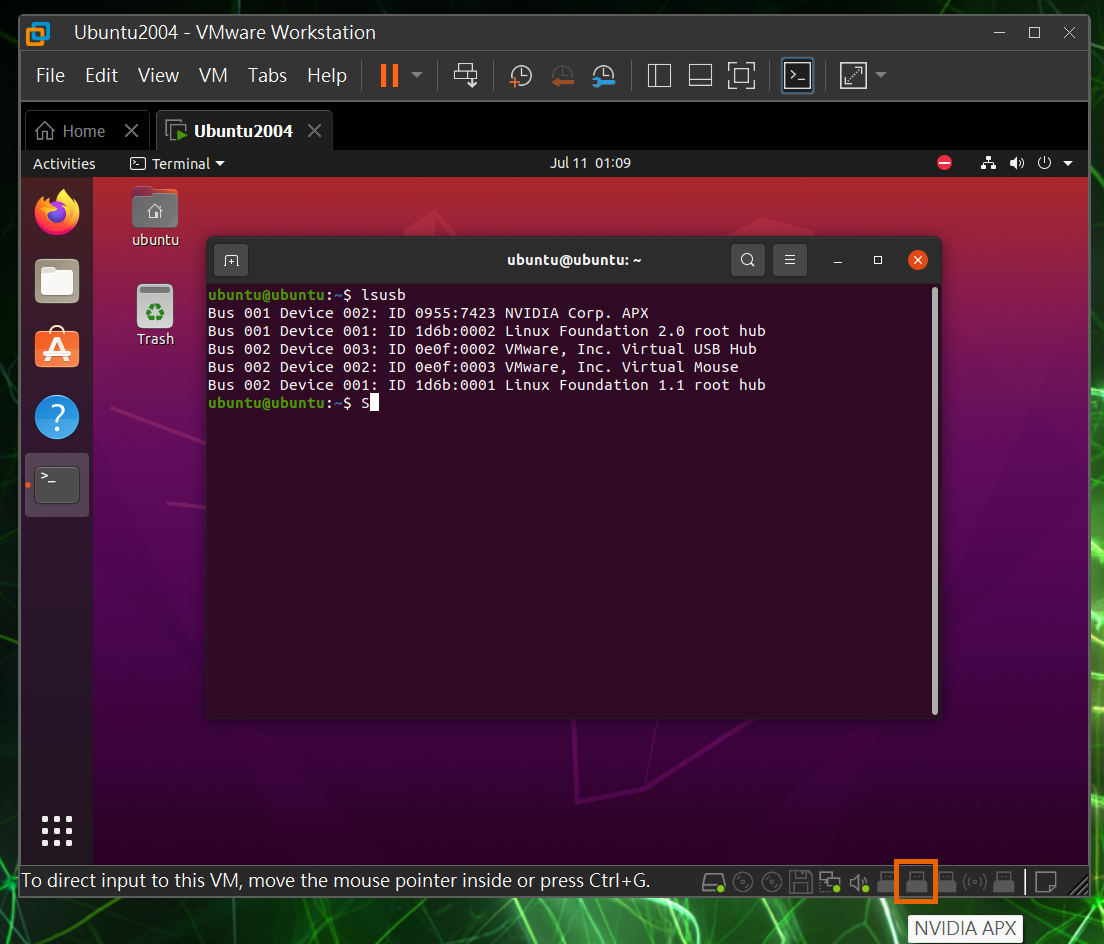This screenshot has width=1104, height=944.
Task: Click the Activities button in Ubuntu
Action: click(64, 164)
